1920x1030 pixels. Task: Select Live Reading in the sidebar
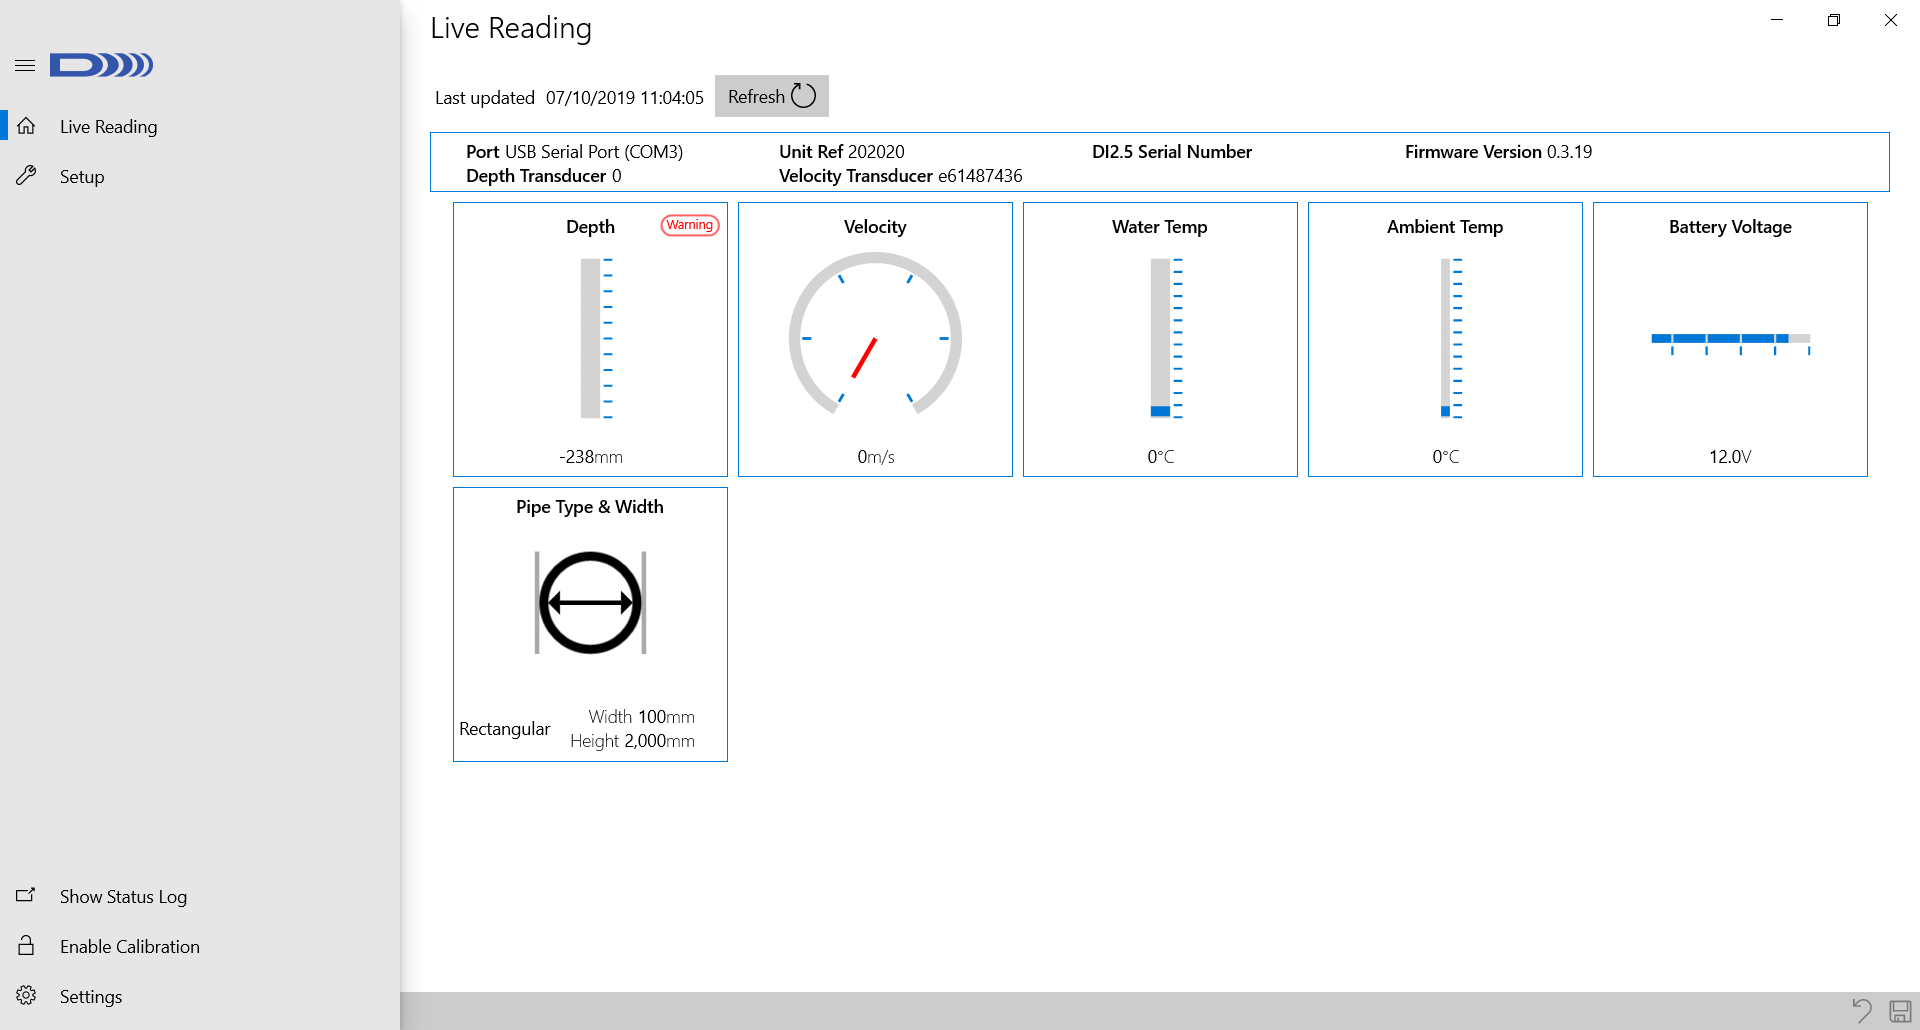click(108, 127)
